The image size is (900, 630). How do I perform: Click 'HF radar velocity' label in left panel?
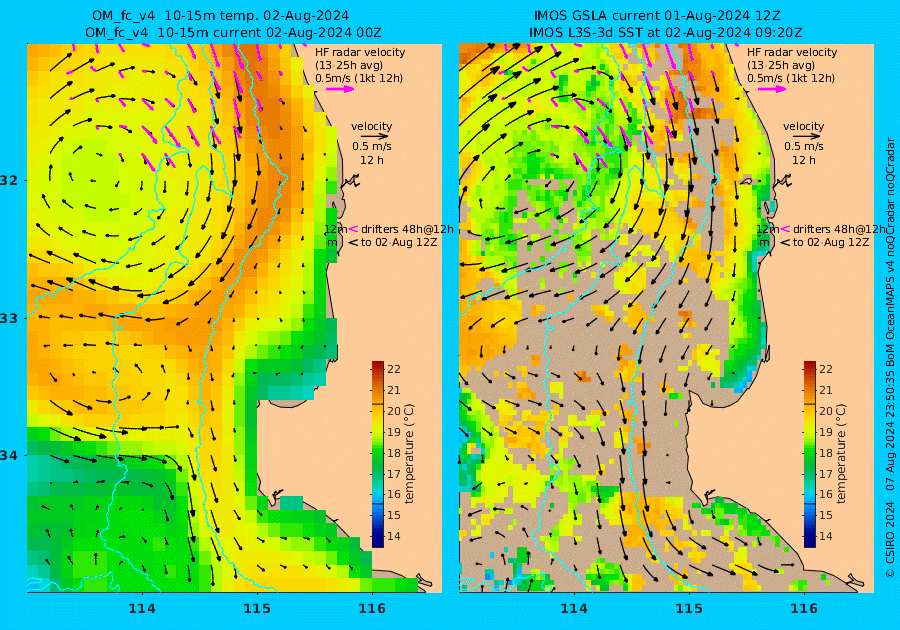(360, 52)
